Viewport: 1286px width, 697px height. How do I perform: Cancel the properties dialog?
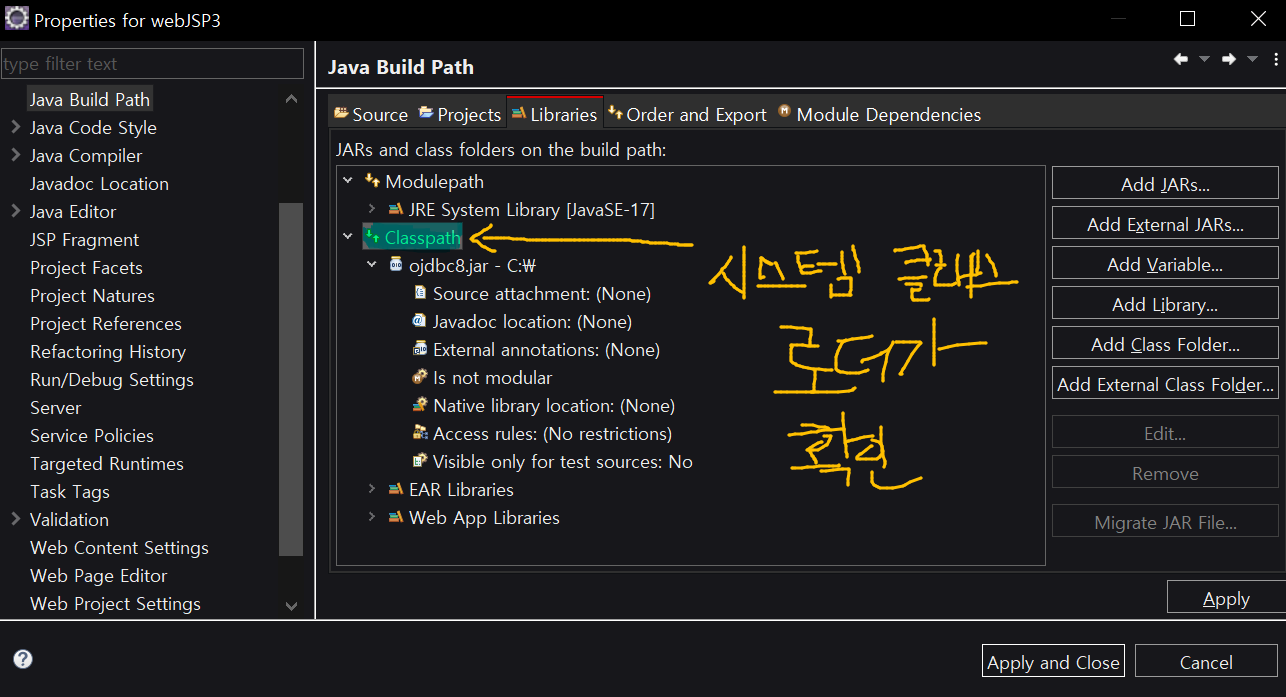click(1206, 662)
